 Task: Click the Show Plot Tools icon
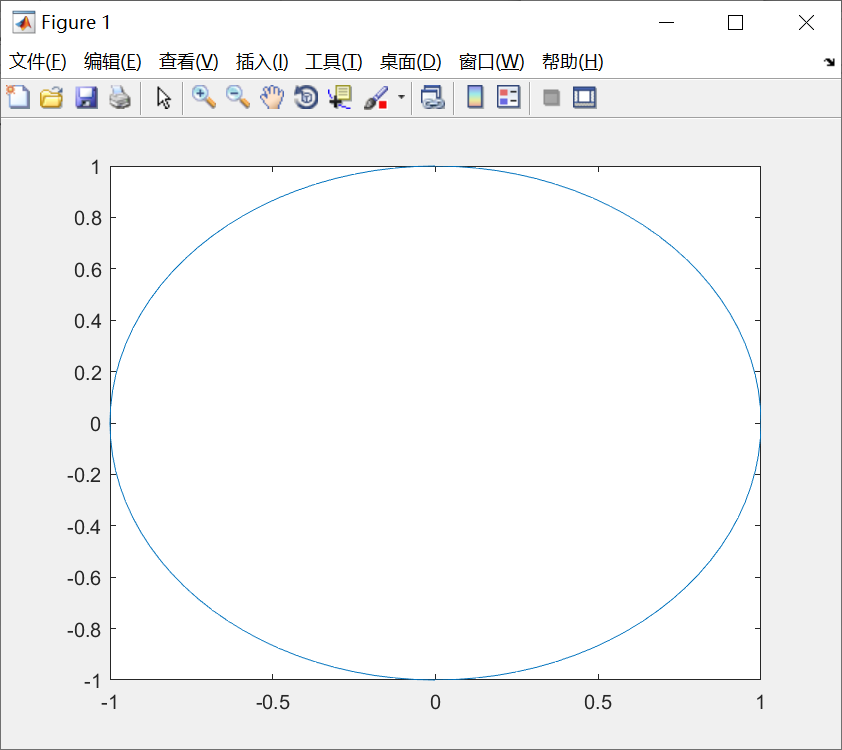(x=584, y=98)
